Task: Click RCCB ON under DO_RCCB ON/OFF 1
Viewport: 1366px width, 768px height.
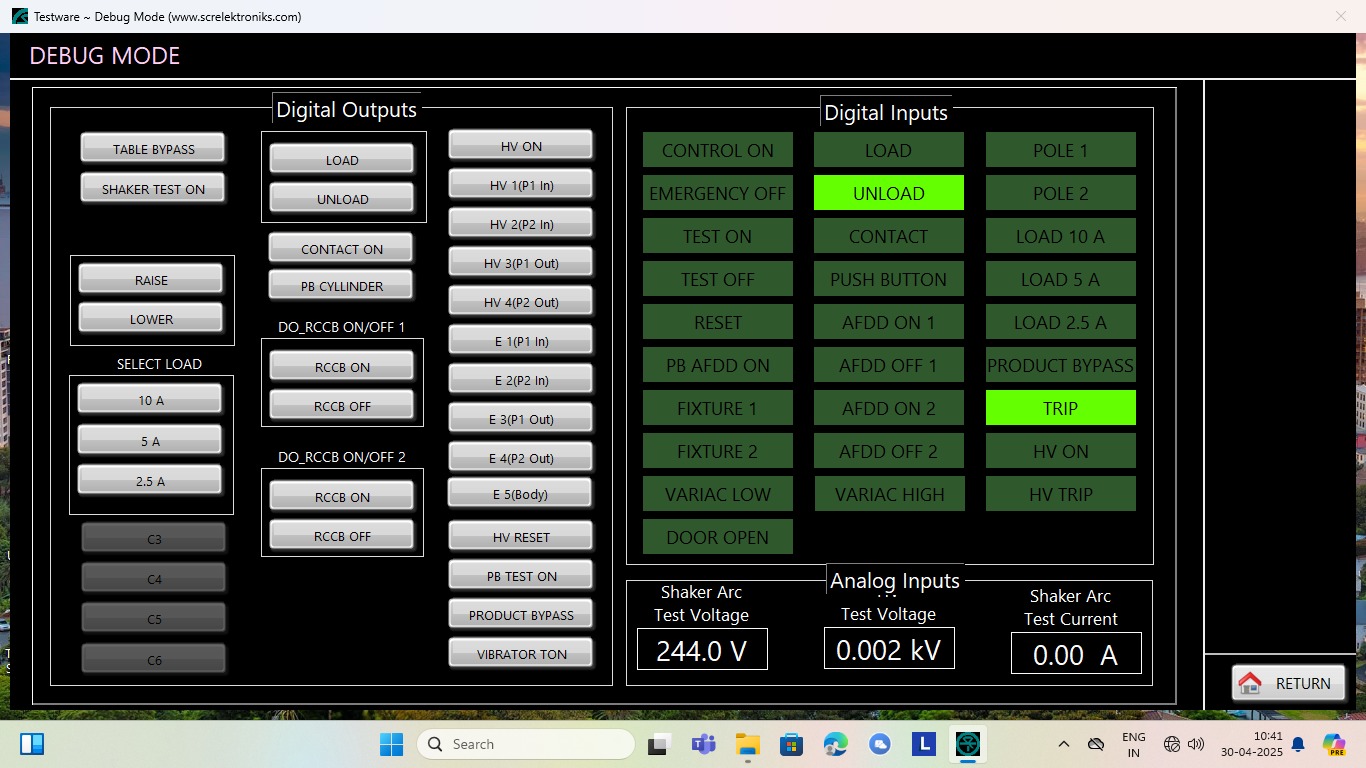Action: [x=342, y=367]
